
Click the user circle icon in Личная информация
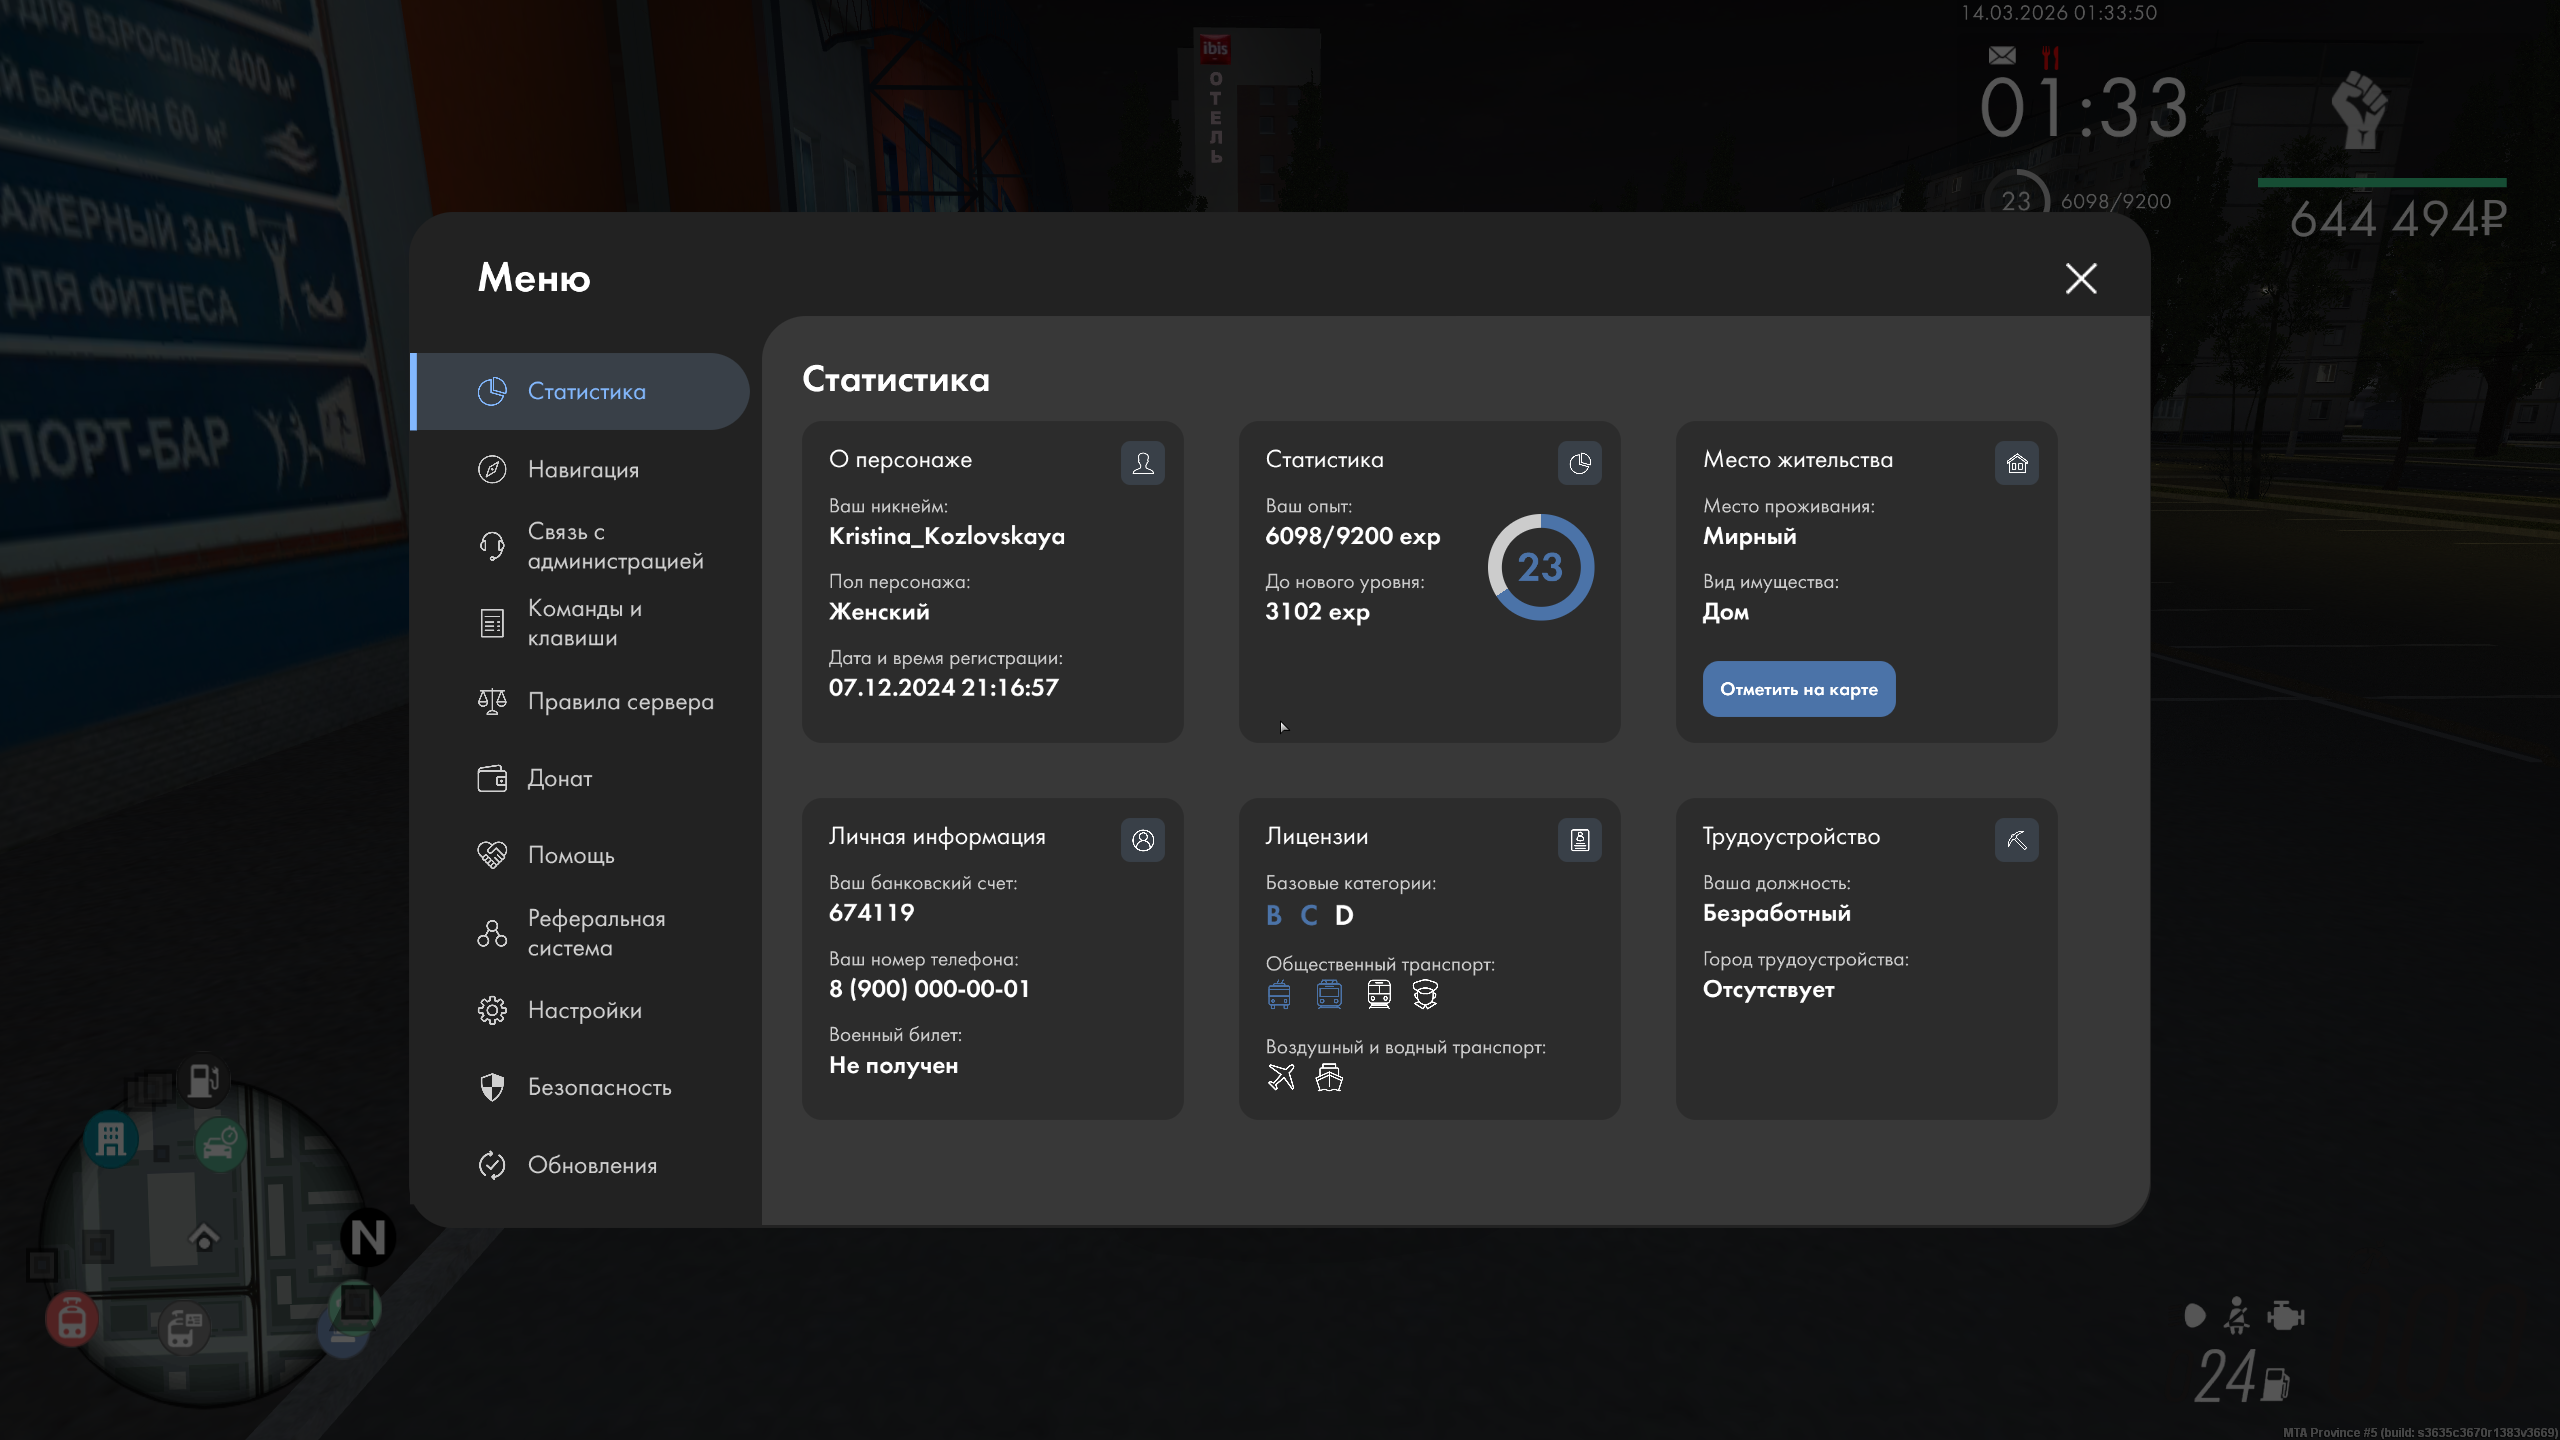pos(1142,840)
